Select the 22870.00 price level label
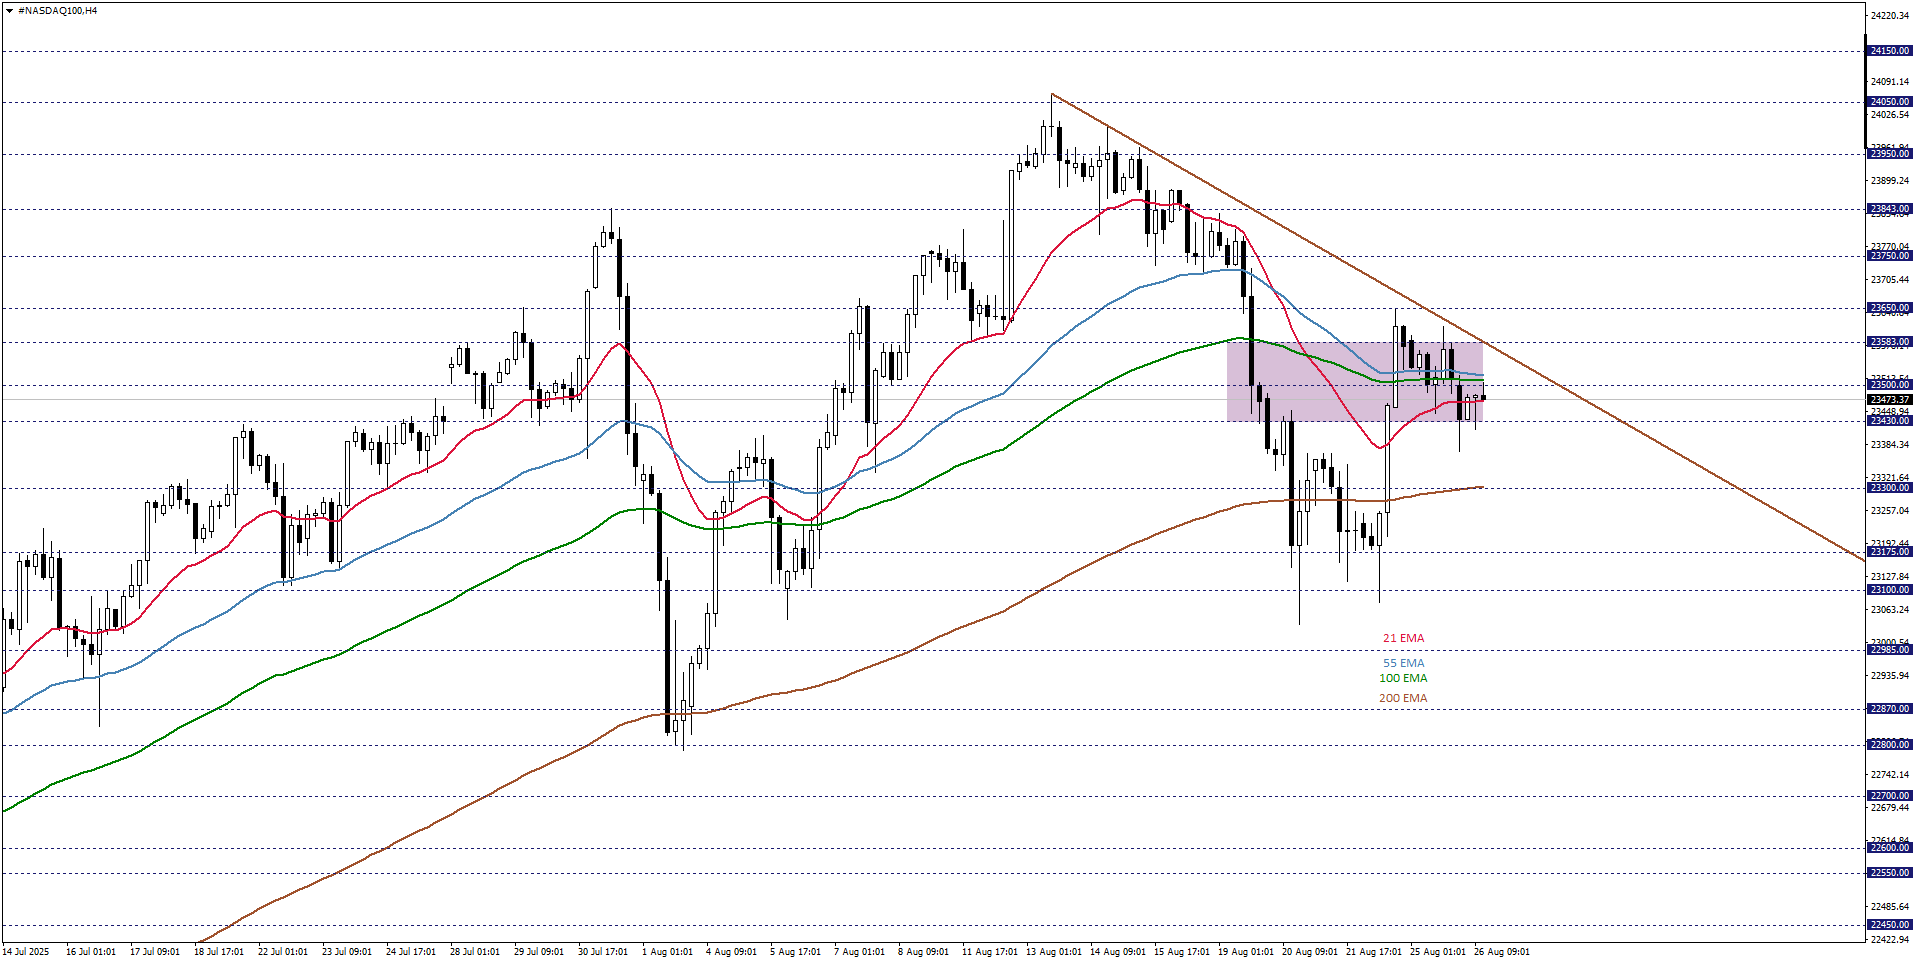This screenshot has width=1916, height=963. (1889, 709)
